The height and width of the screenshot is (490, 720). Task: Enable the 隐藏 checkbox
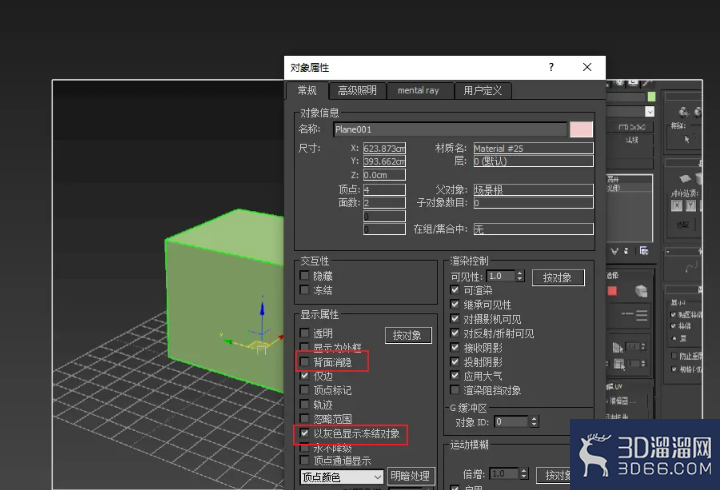click(x=304, y=276)
